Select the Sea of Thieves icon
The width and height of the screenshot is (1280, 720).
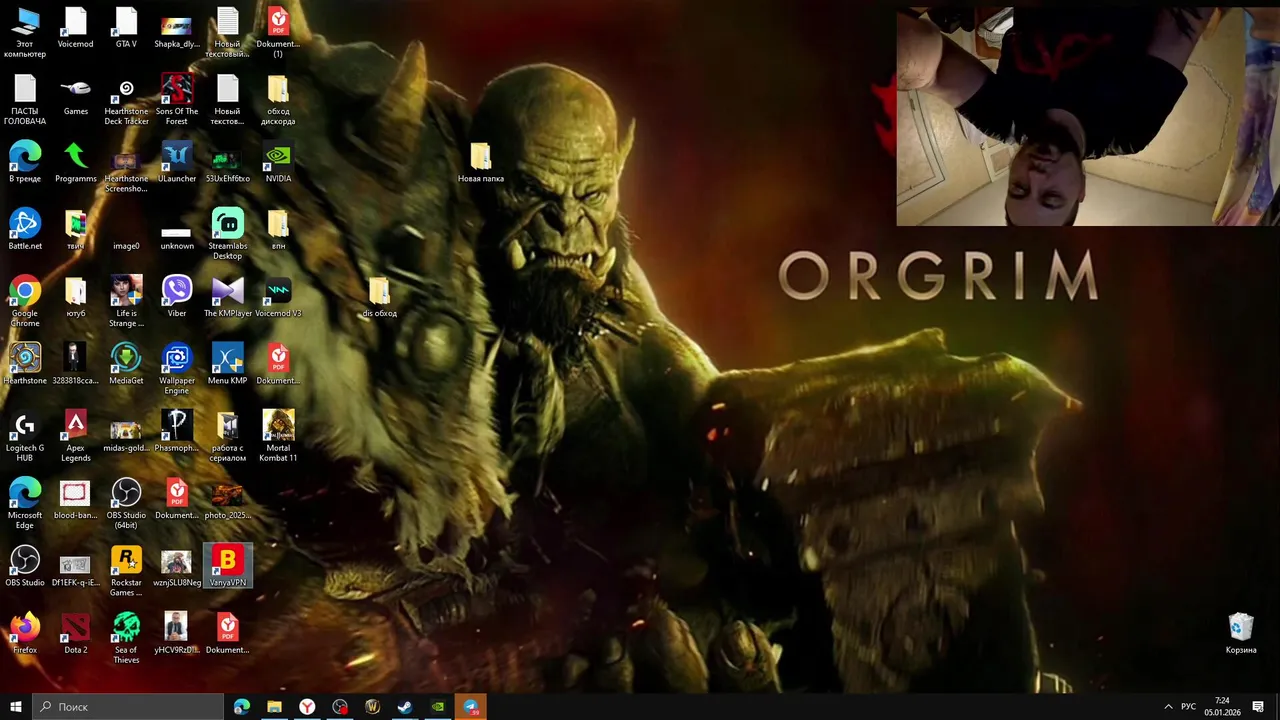coord(126,638)
